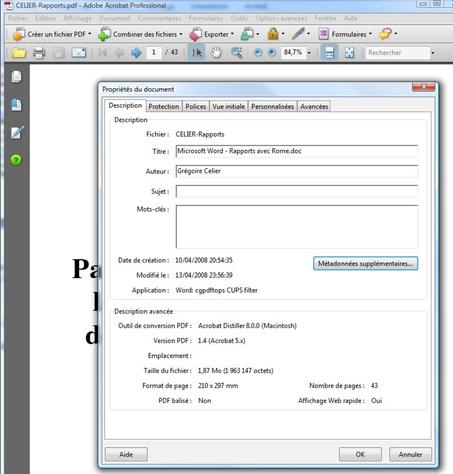Viewport: 453px width, 474px height.
Task: Open the Fichier menu
Action: [x=18, y=18]
